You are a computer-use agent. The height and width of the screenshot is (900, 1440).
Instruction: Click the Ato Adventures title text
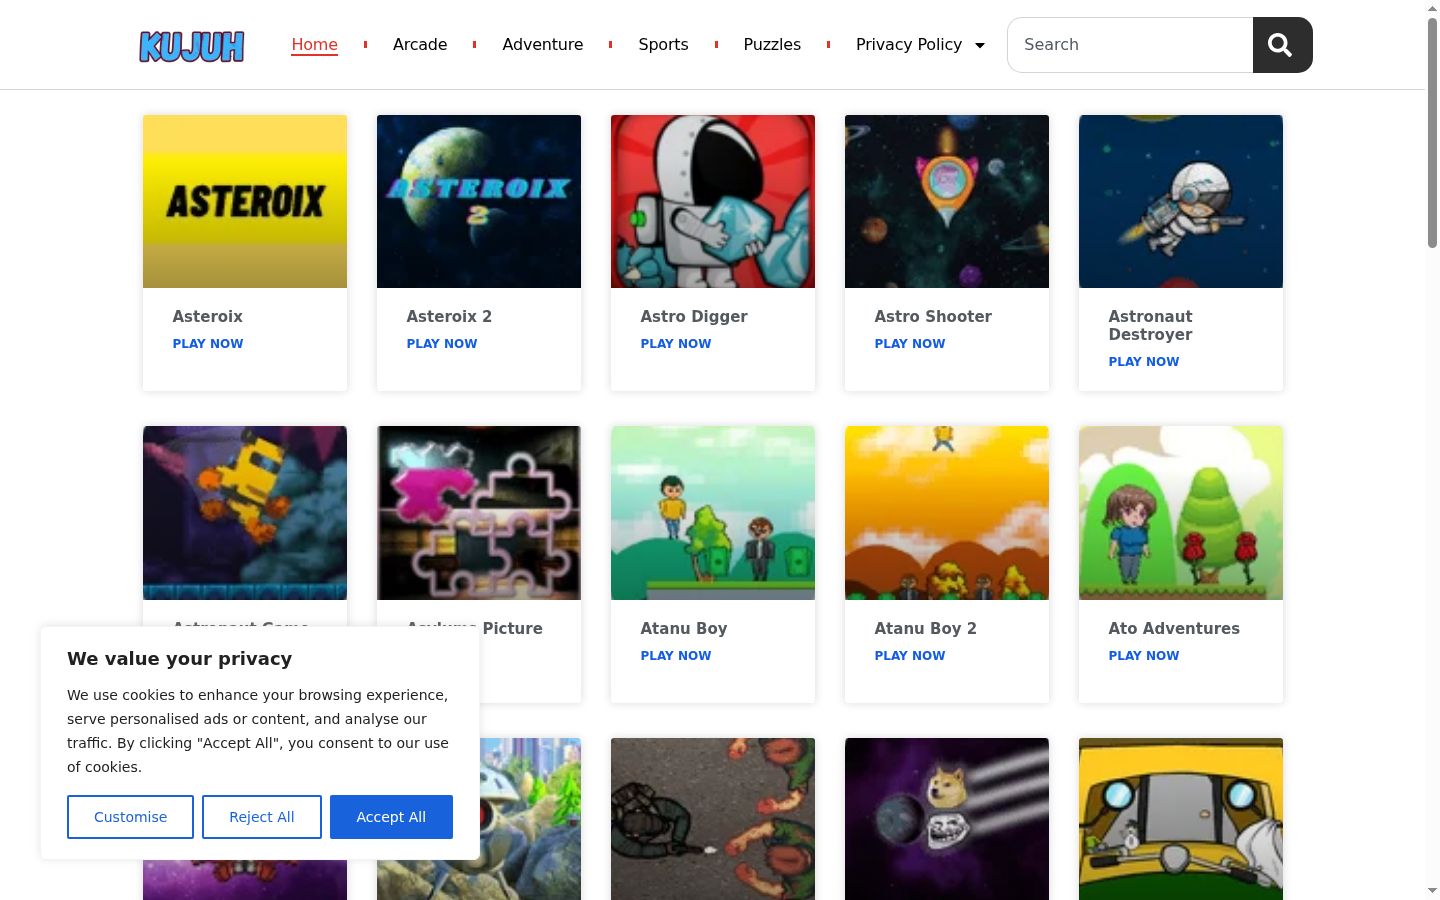click(x=1174, y=628)
